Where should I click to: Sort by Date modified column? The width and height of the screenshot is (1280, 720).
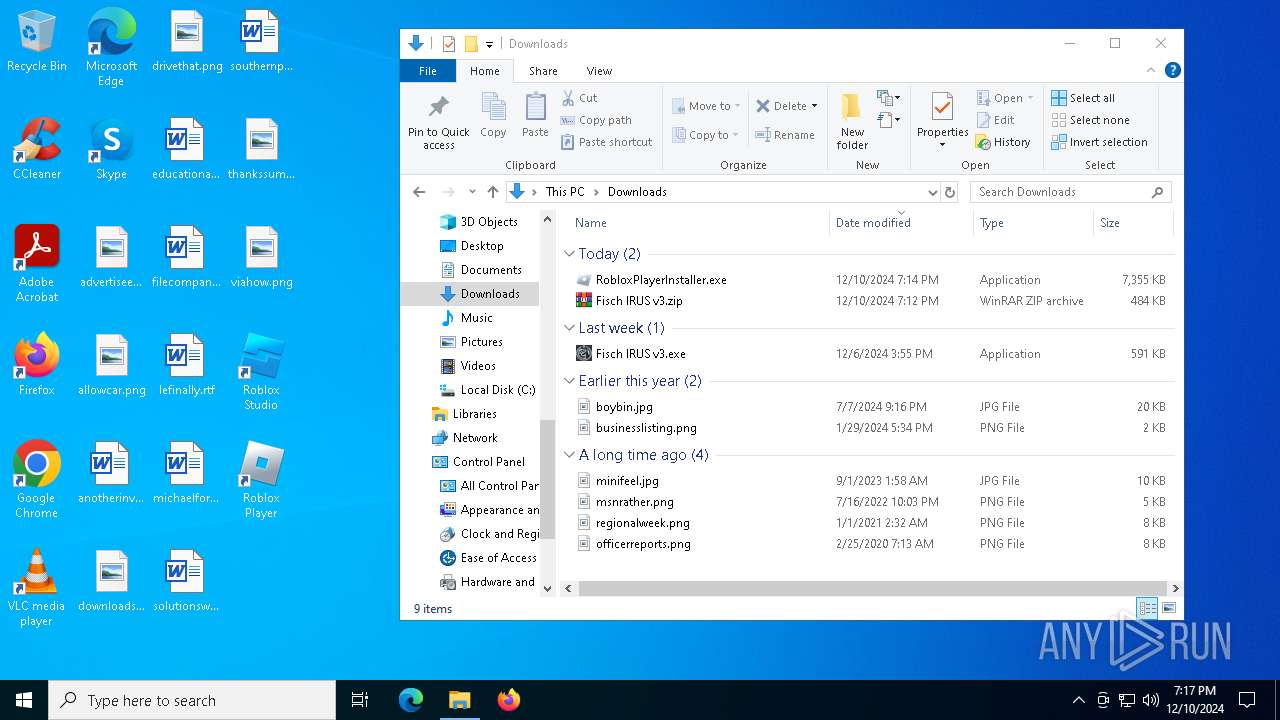(900, 223)
